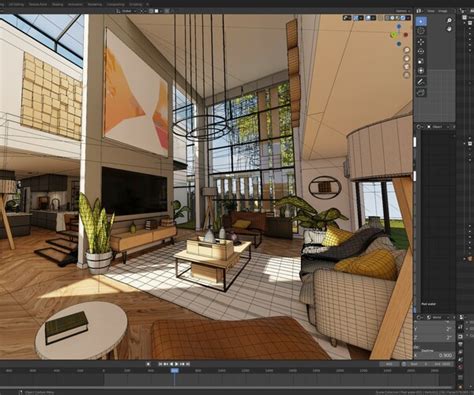Screen dimensions: 474x395
Task: Click the image editor zoom magnifier icon
Action: point(449,20)
